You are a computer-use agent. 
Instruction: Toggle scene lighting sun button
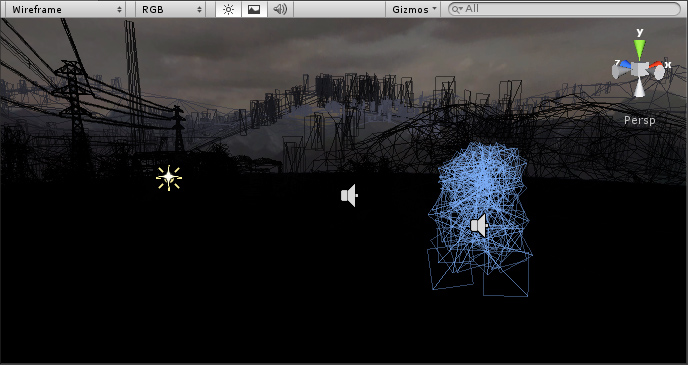pos(228,9)
